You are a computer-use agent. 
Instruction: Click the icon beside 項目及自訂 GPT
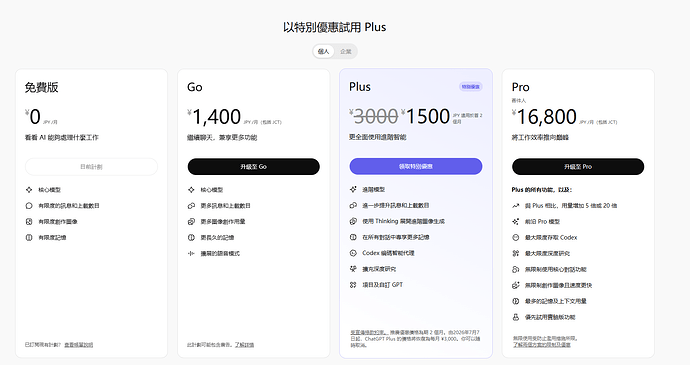[x=353, y=285]
